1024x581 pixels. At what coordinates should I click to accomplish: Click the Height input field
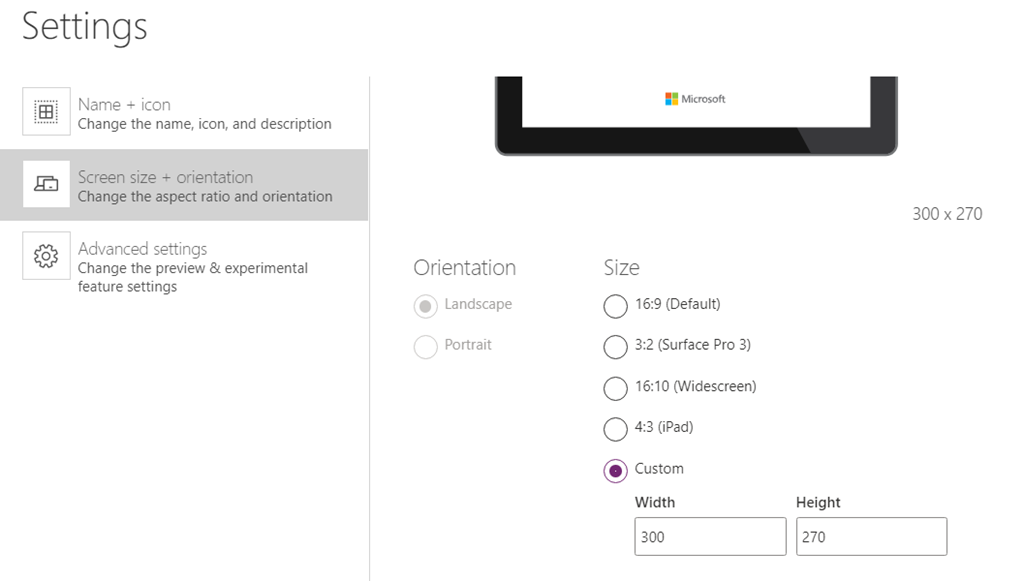pos(872,537)
